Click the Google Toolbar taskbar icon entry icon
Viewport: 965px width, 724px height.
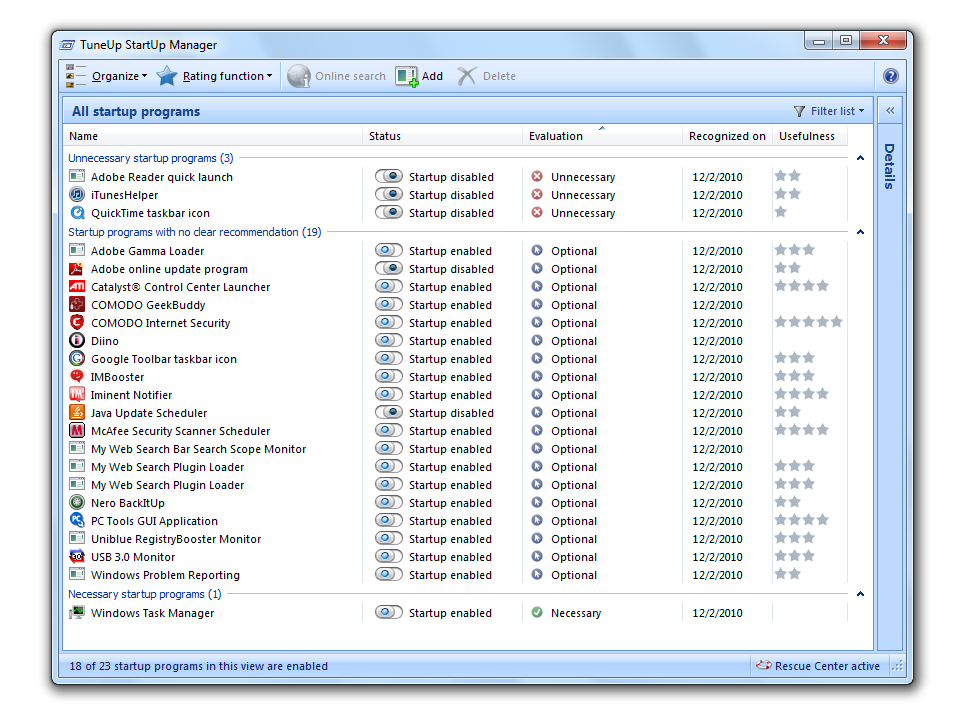[x=77, y=358]
